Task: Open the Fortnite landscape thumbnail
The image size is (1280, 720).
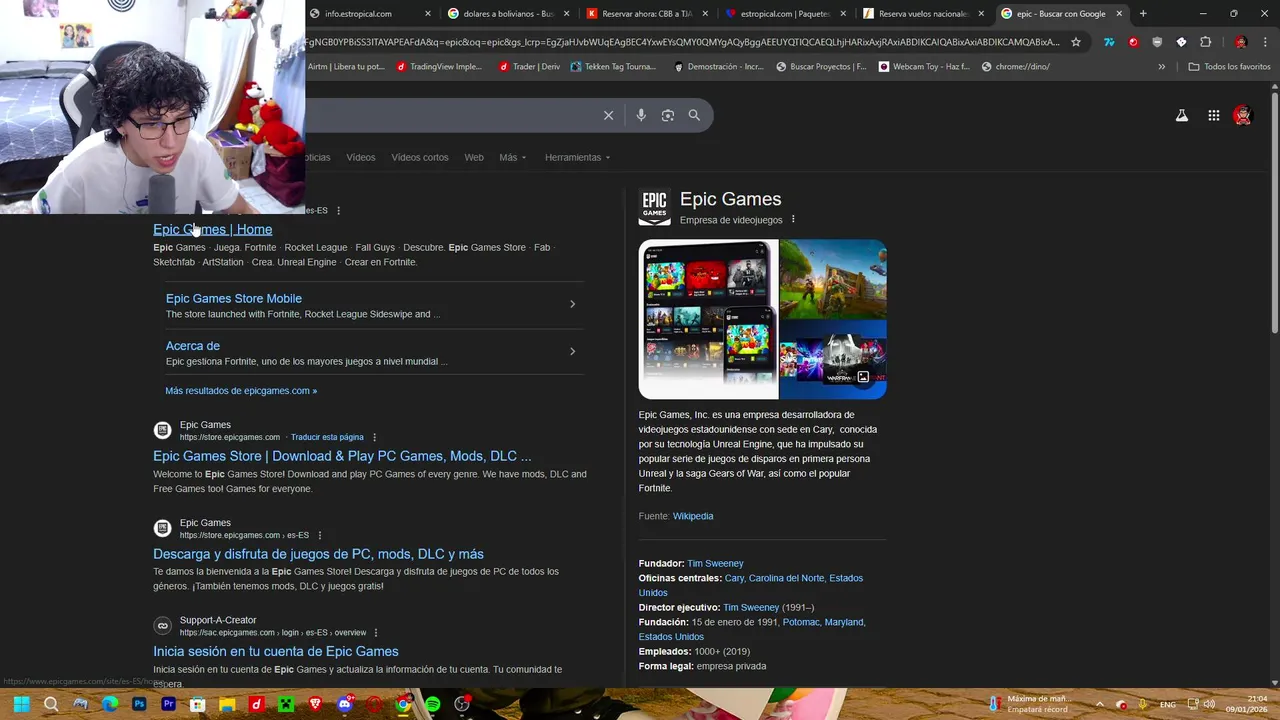Action: click(833, 279)
